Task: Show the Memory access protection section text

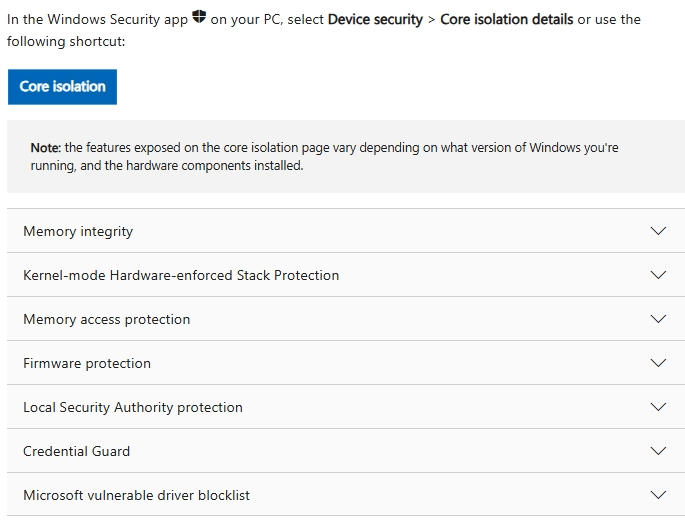Action: [106, 319]
